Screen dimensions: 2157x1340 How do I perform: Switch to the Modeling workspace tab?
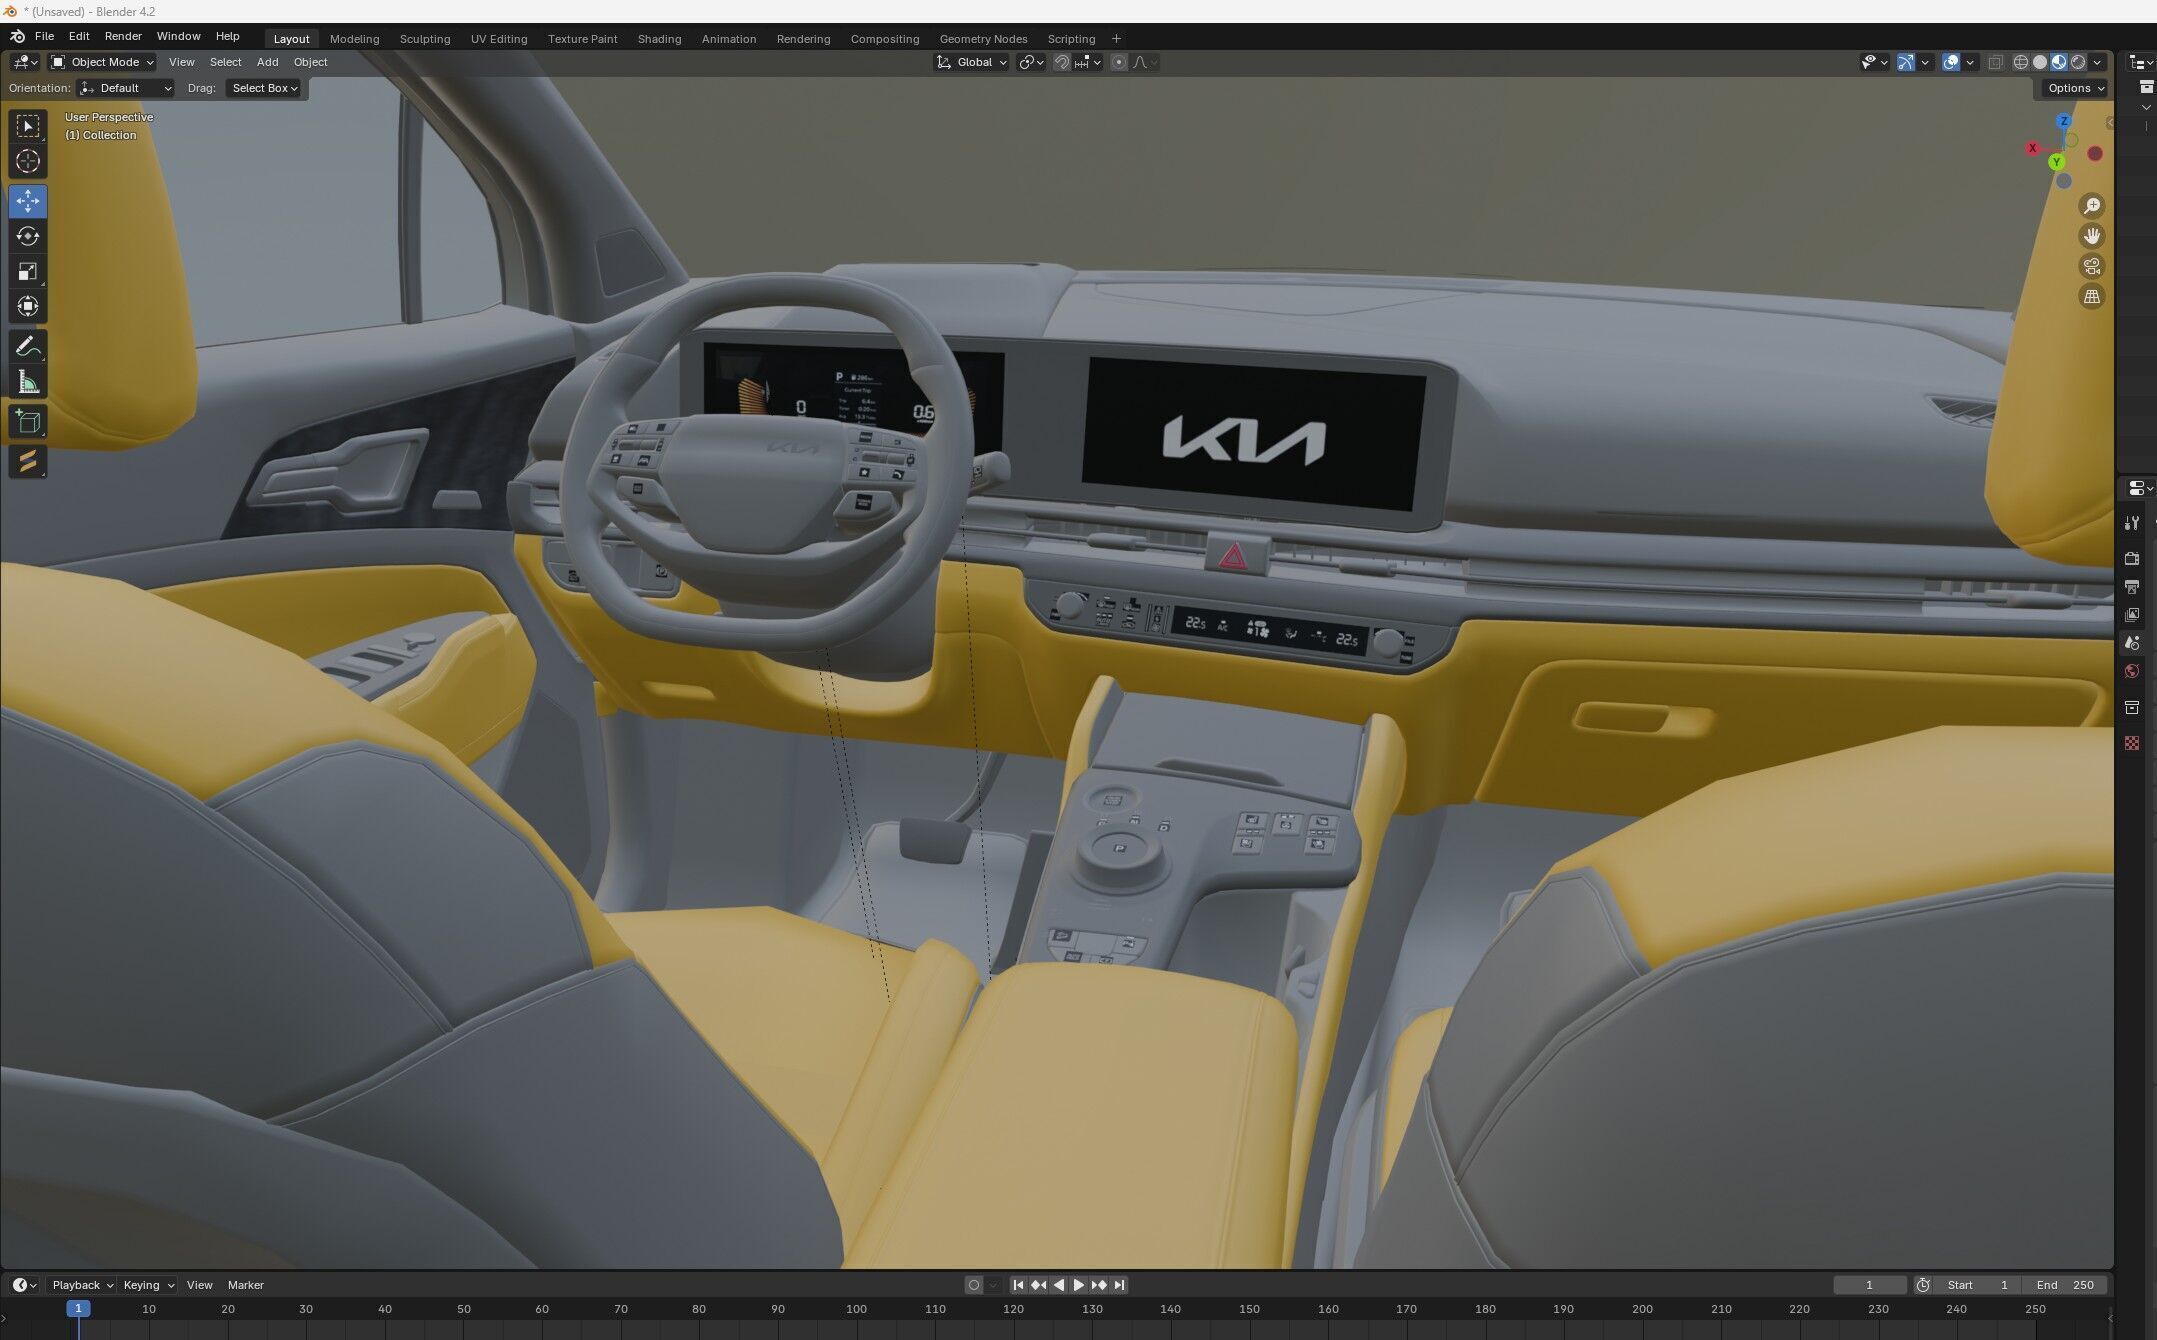(354, 39)
